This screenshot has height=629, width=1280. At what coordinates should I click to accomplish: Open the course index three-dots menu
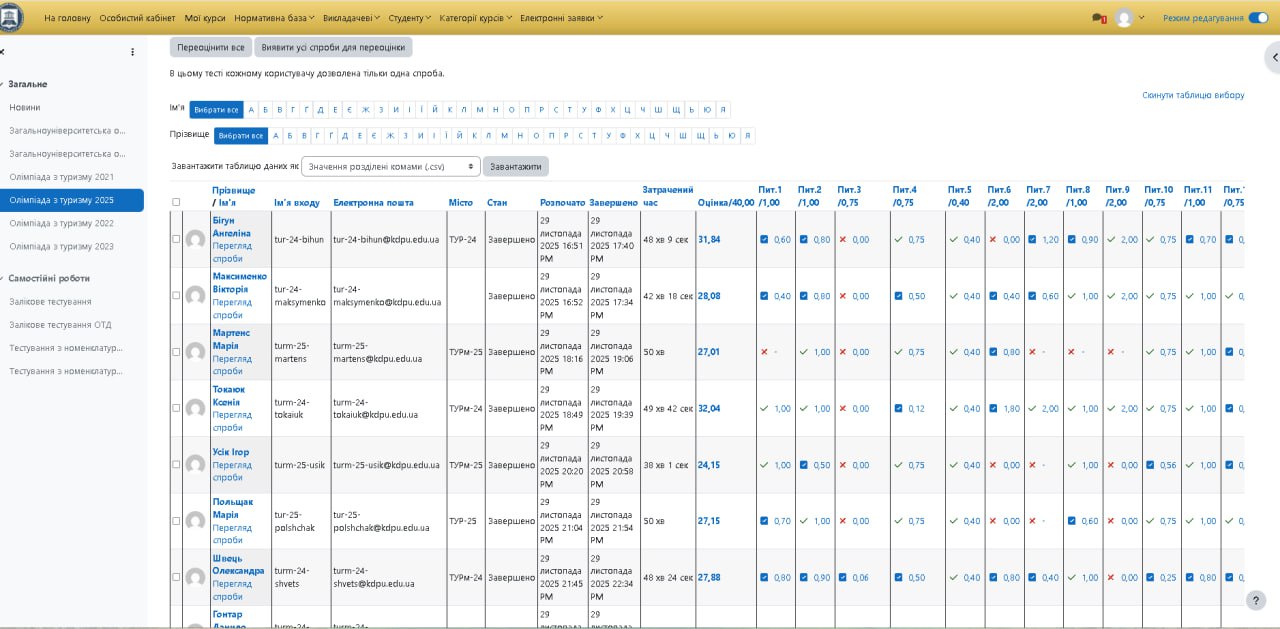(132, 52)
